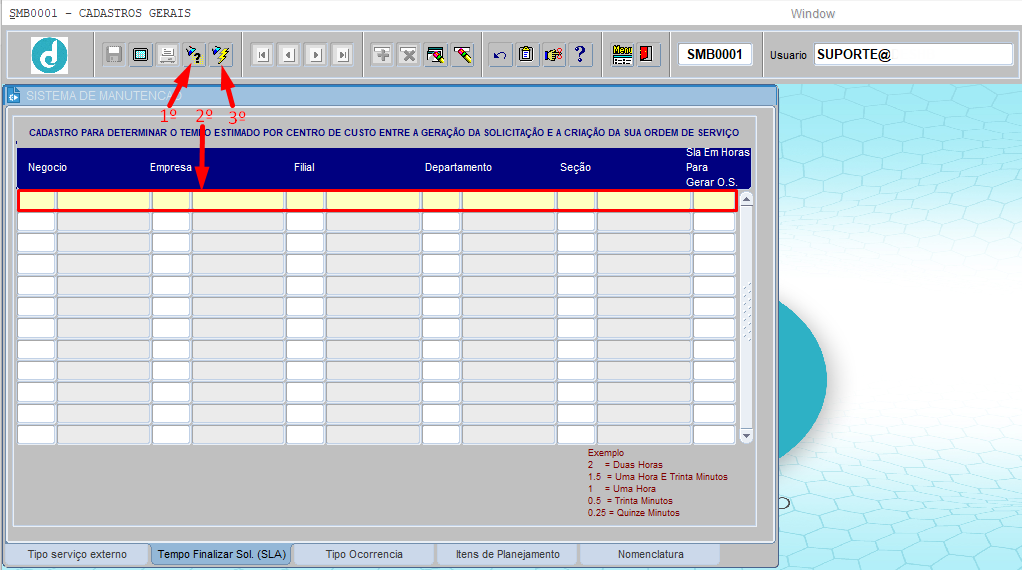Click the Menu icon in toolbar
Screen dimensions: 1022x570
622,55
